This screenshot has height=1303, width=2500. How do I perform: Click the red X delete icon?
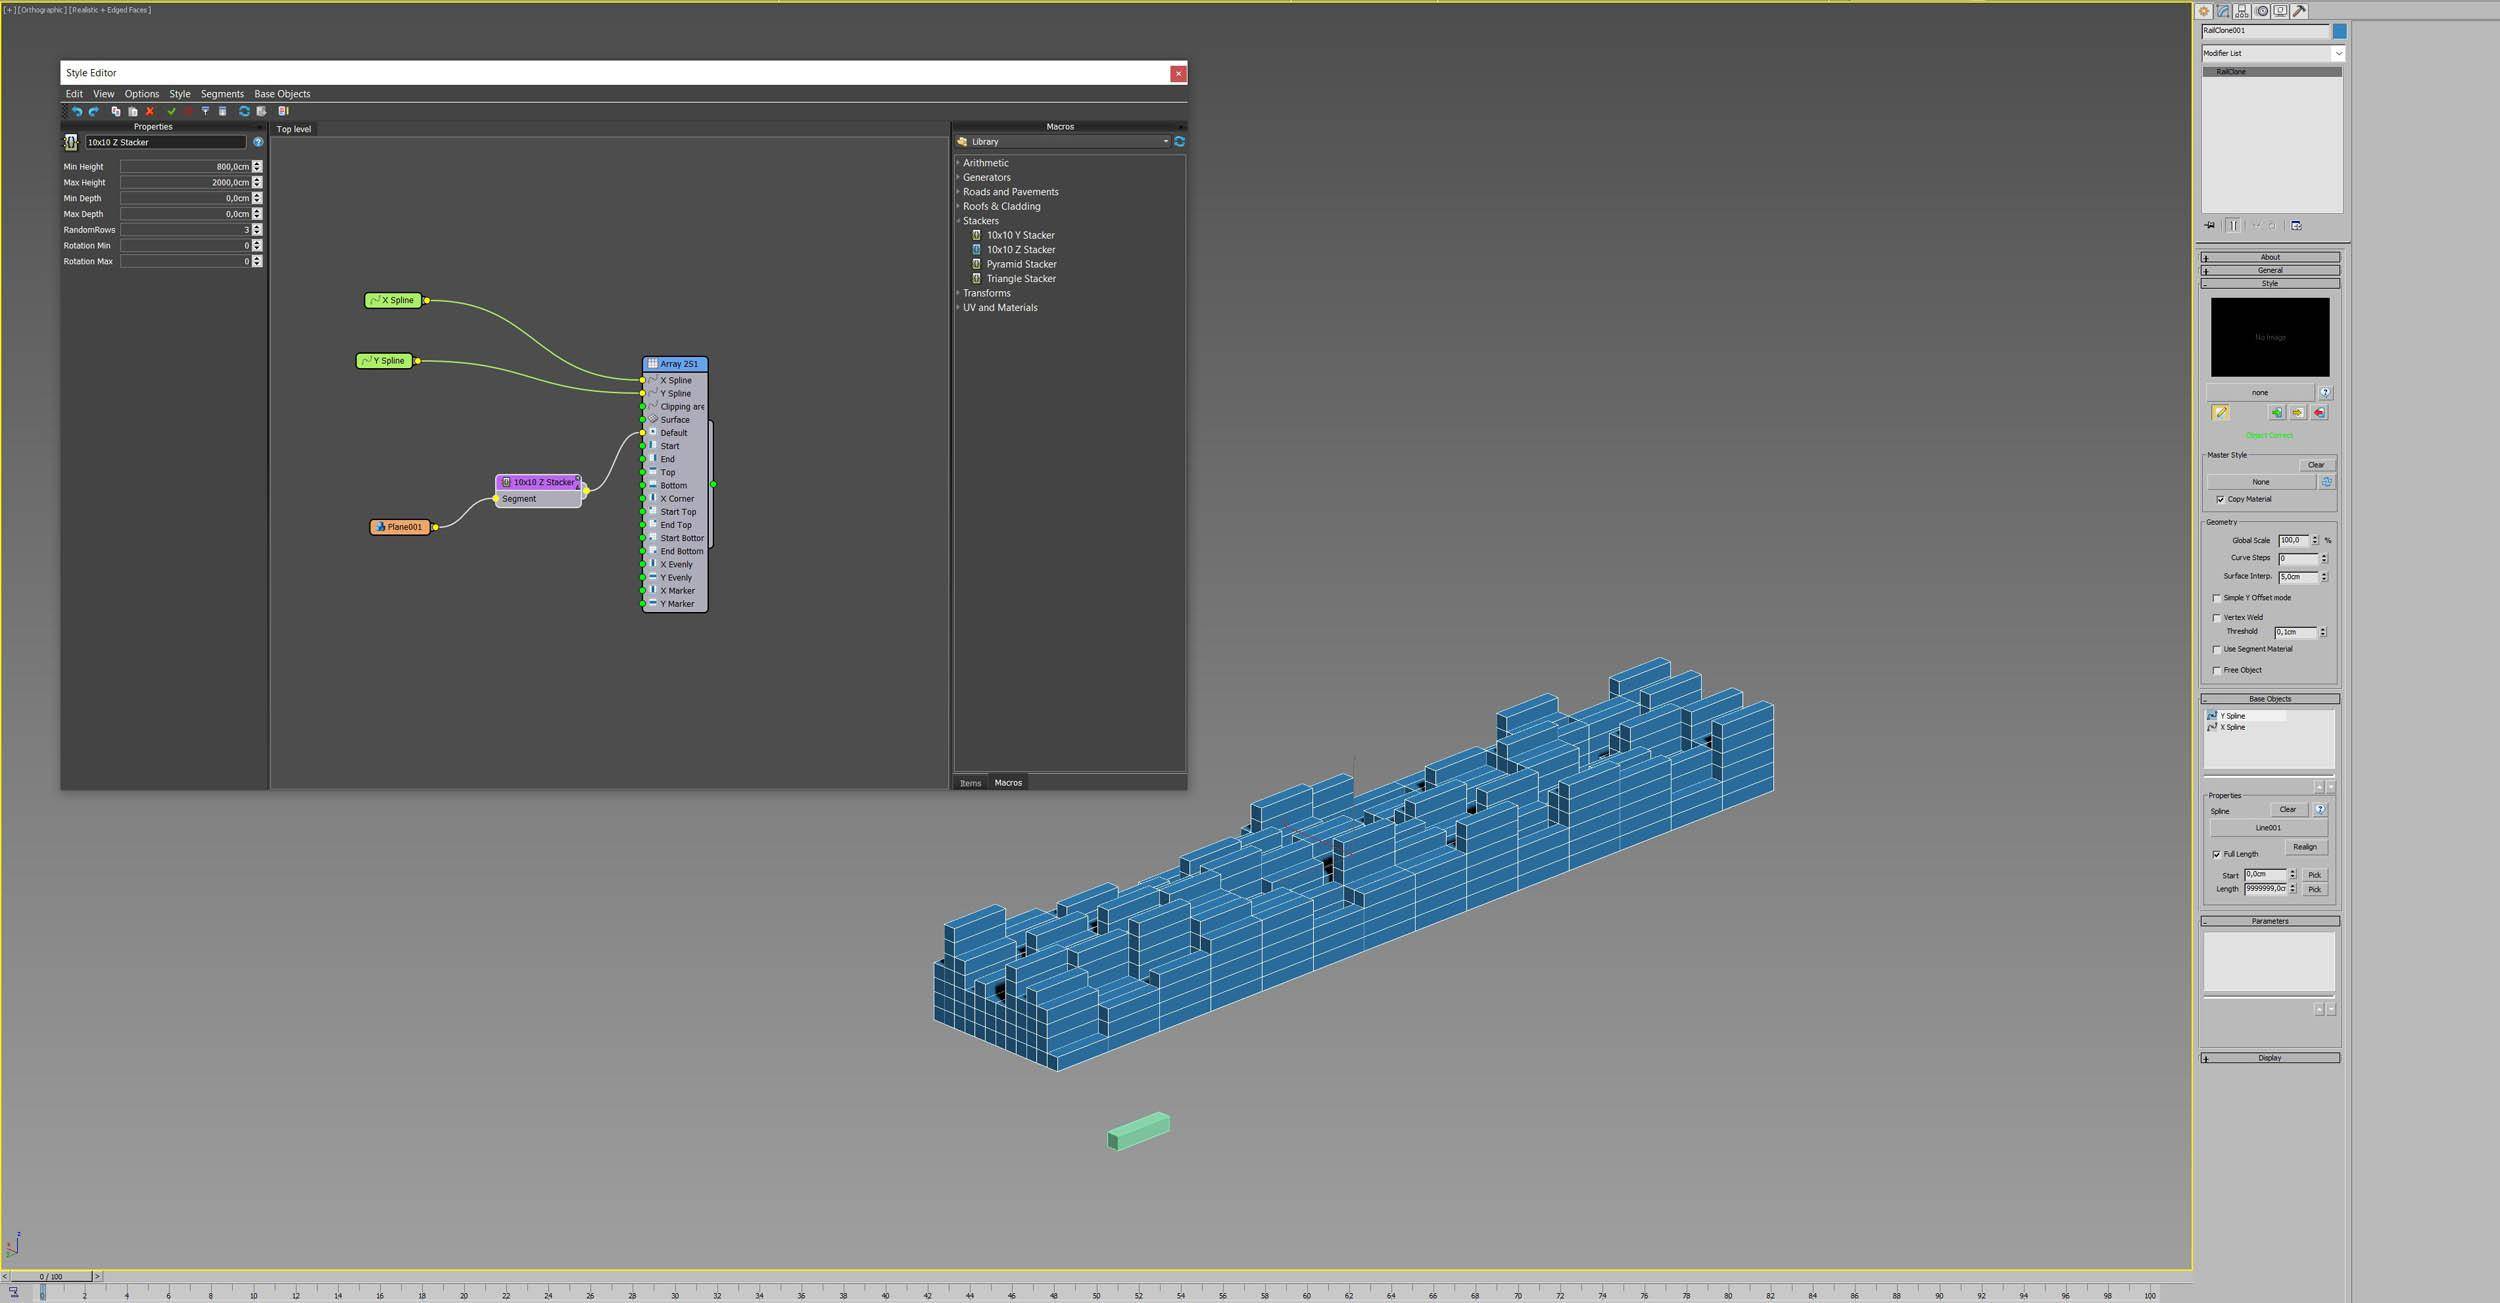click(x=150, y=111)
